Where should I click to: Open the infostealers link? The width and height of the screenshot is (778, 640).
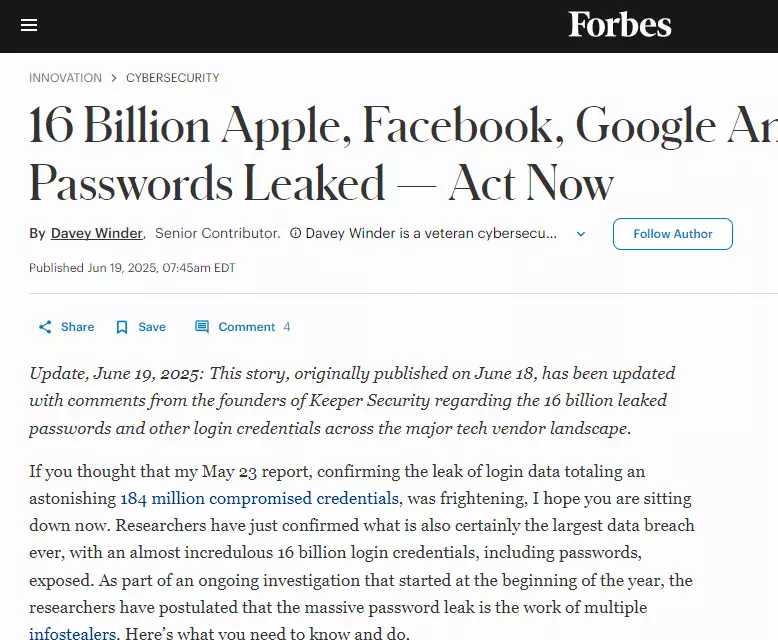[72, 633]
